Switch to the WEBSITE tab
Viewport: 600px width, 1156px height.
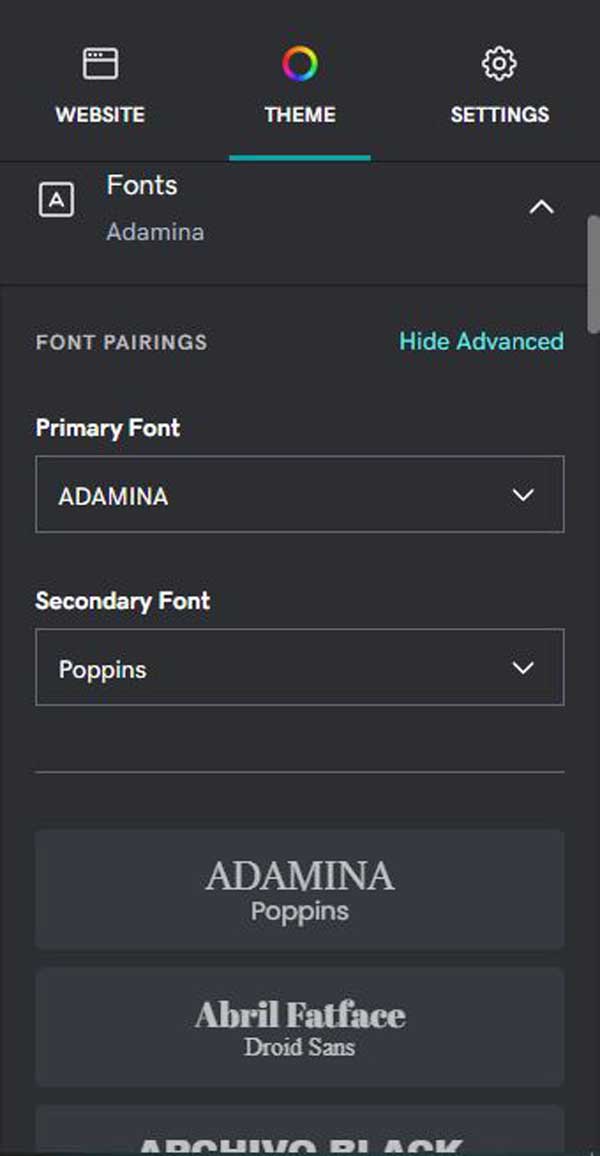99,85
